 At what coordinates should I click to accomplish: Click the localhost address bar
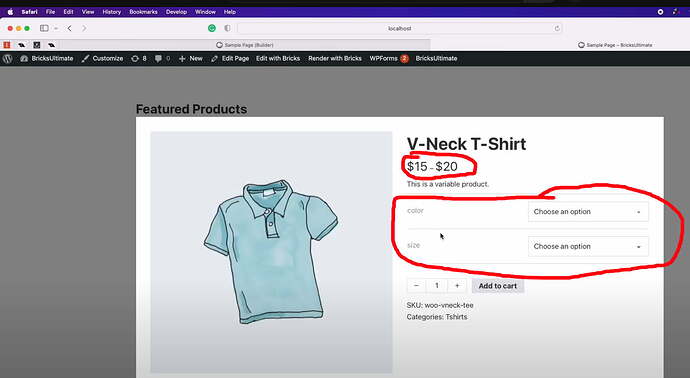point(400,28)
